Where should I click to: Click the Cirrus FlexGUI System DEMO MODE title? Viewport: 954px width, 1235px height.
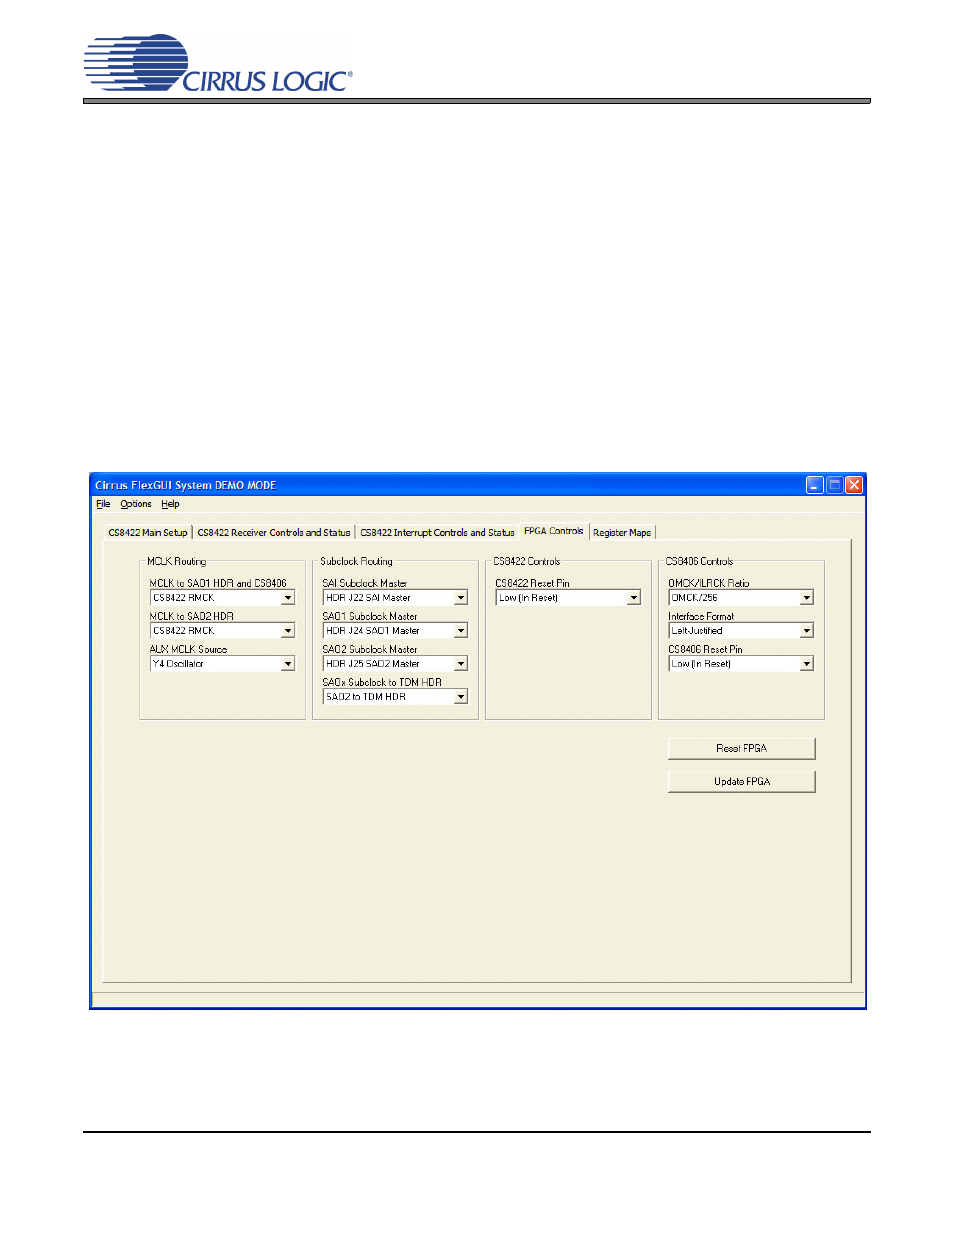point(186,485)
